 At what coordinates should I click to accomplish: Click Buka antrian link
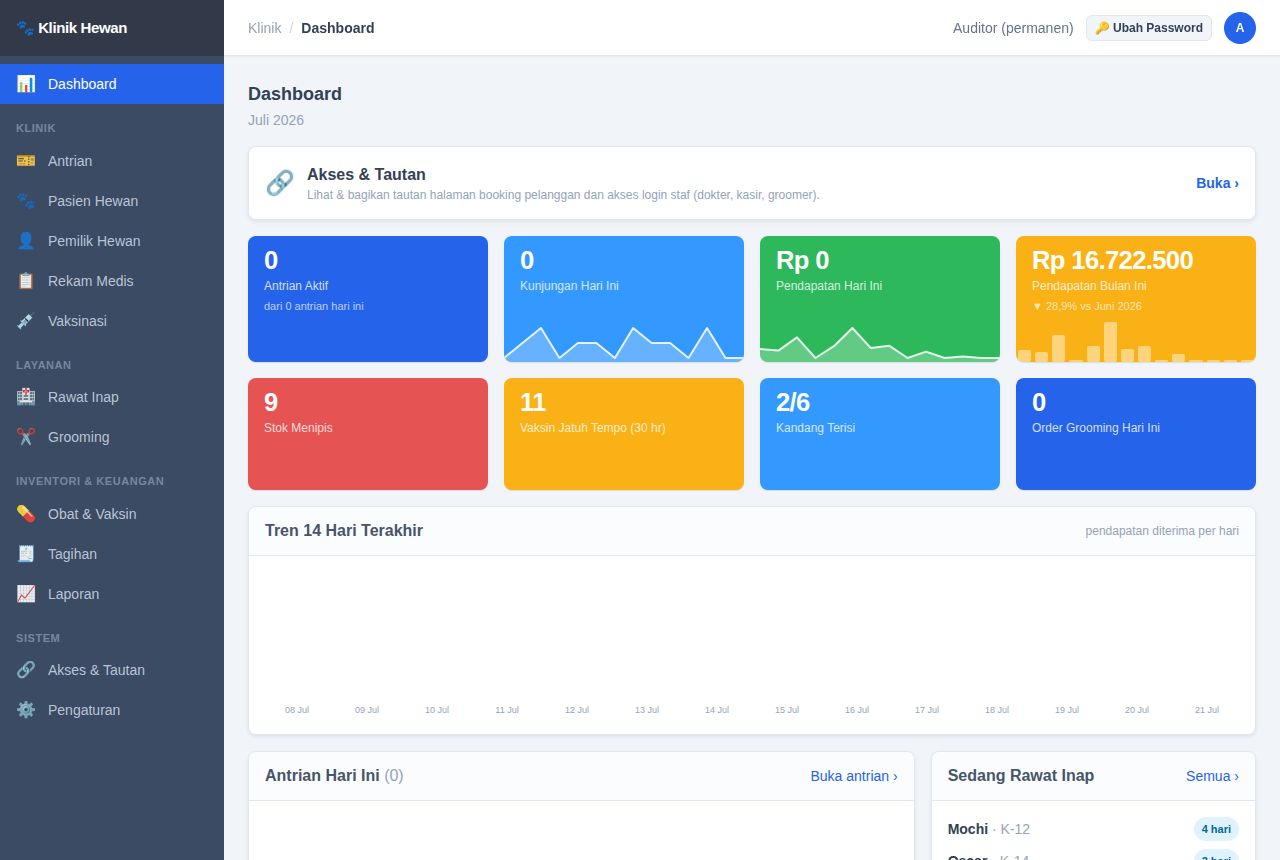pyautogui.click(x=854, y=776)
